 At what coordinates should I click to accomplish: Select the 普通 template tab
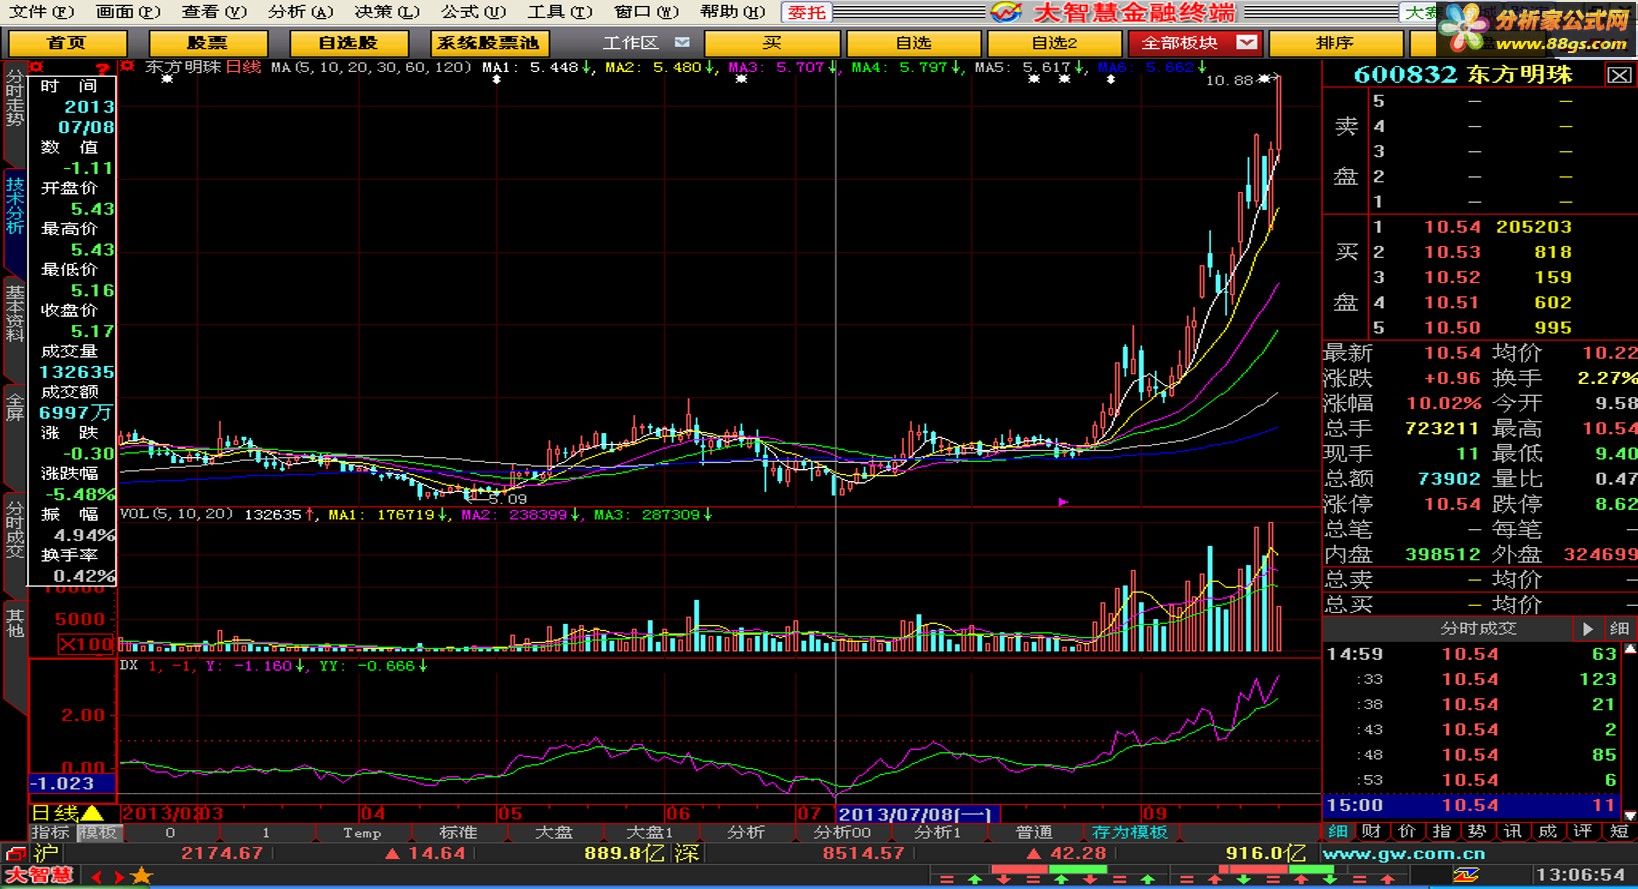tap(1034, 832)
